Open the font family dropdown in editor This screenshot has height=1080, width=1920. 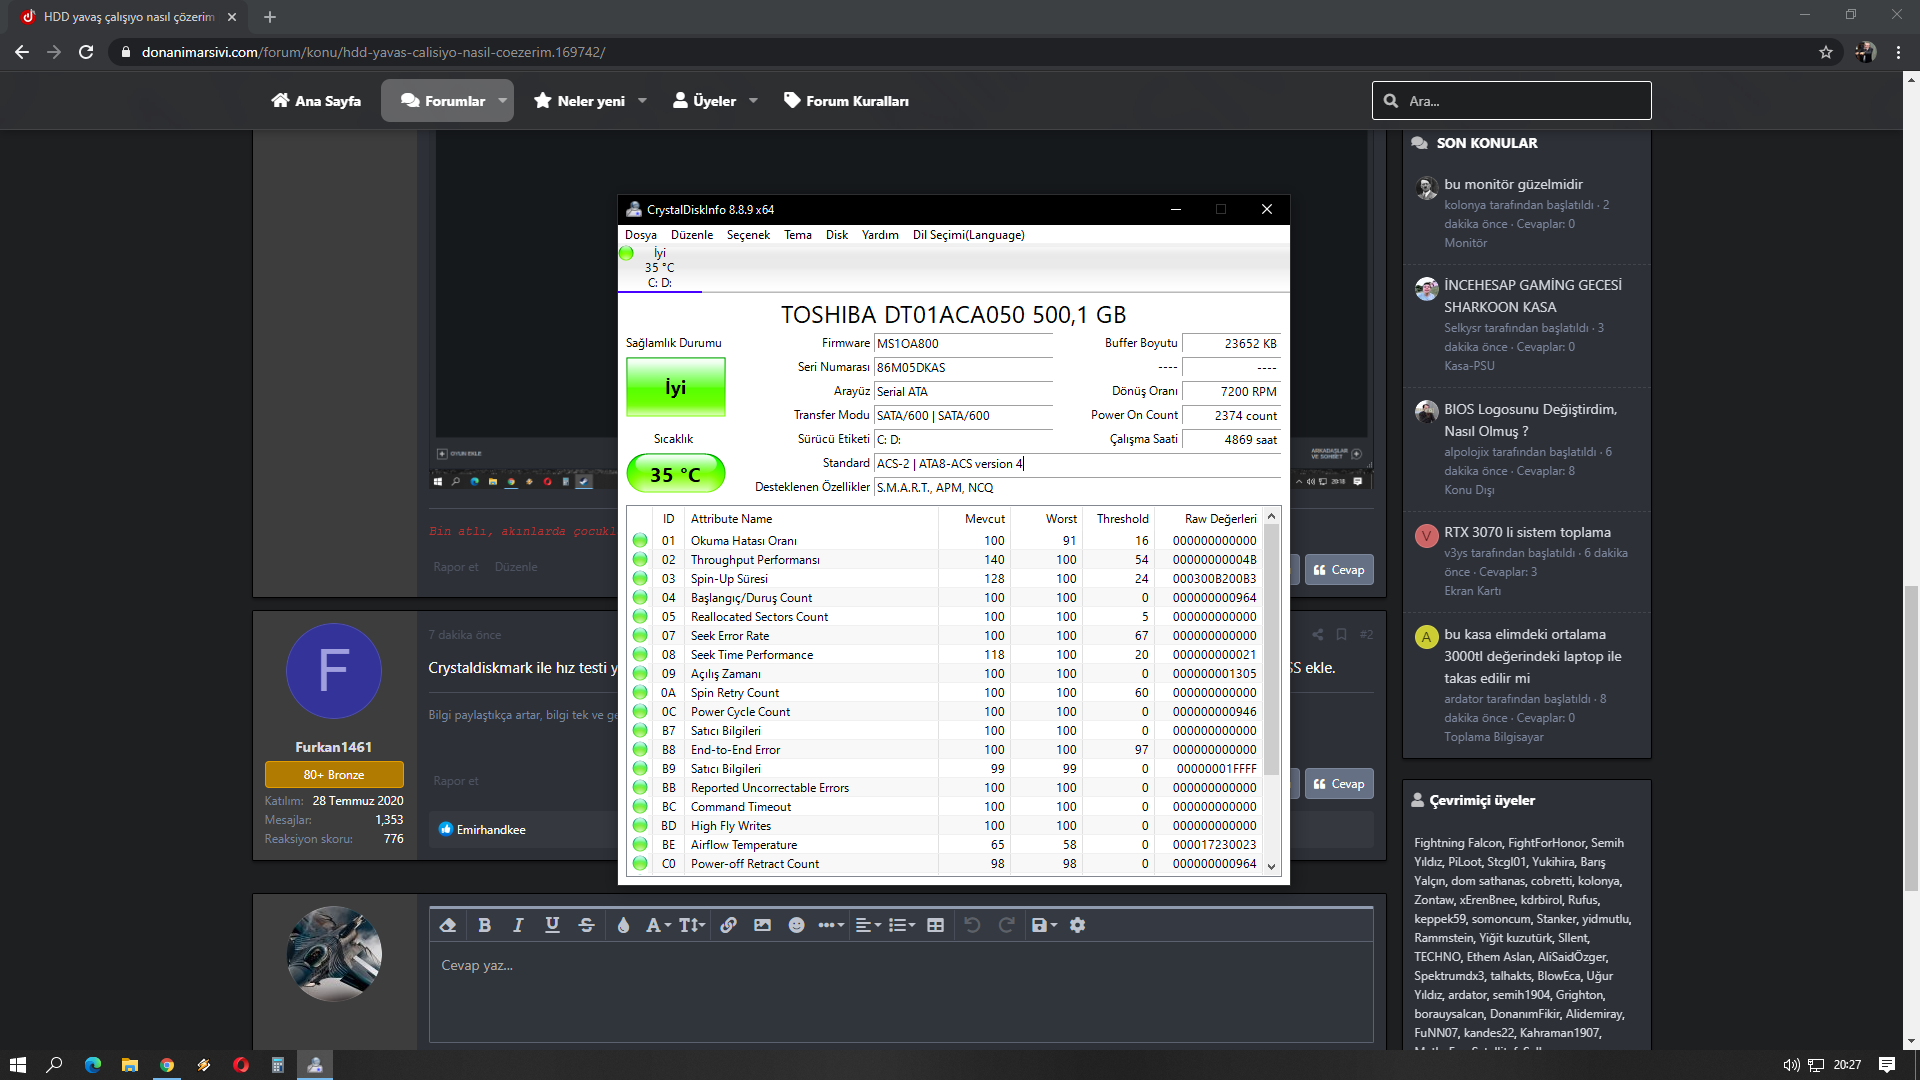tap(658, 925)
